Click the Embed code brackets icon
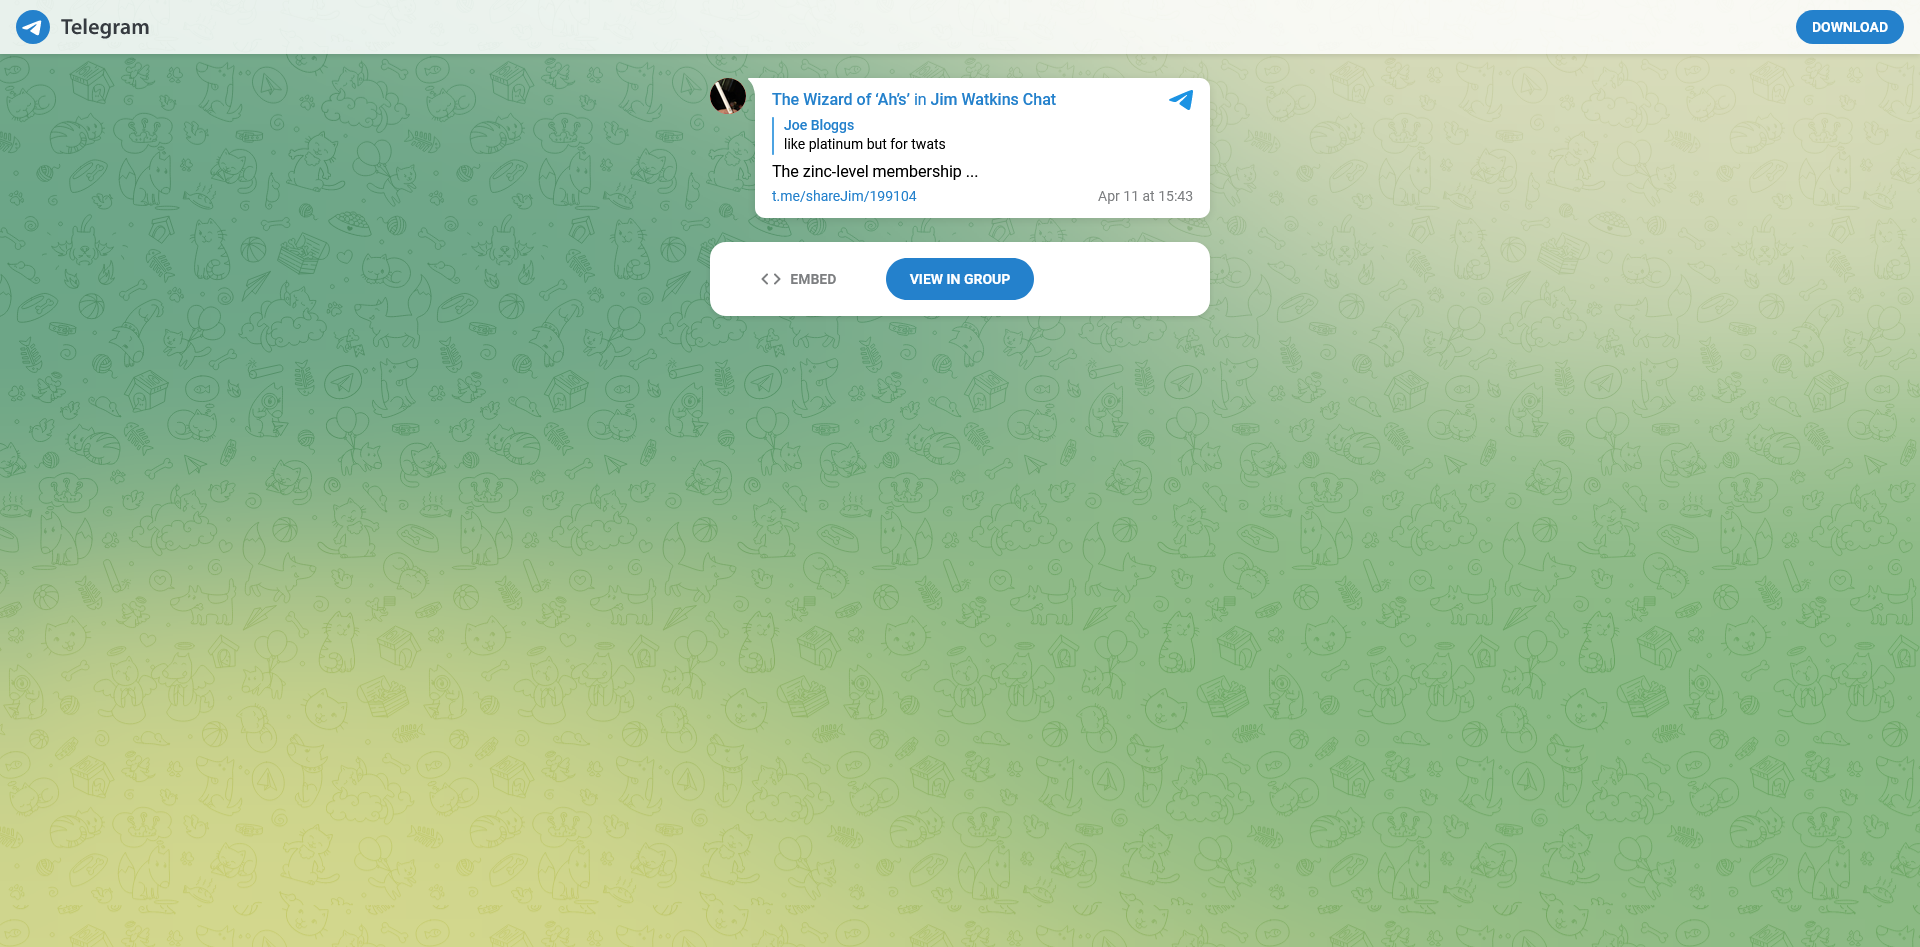 pyautogui.click(x=771, y=279)
